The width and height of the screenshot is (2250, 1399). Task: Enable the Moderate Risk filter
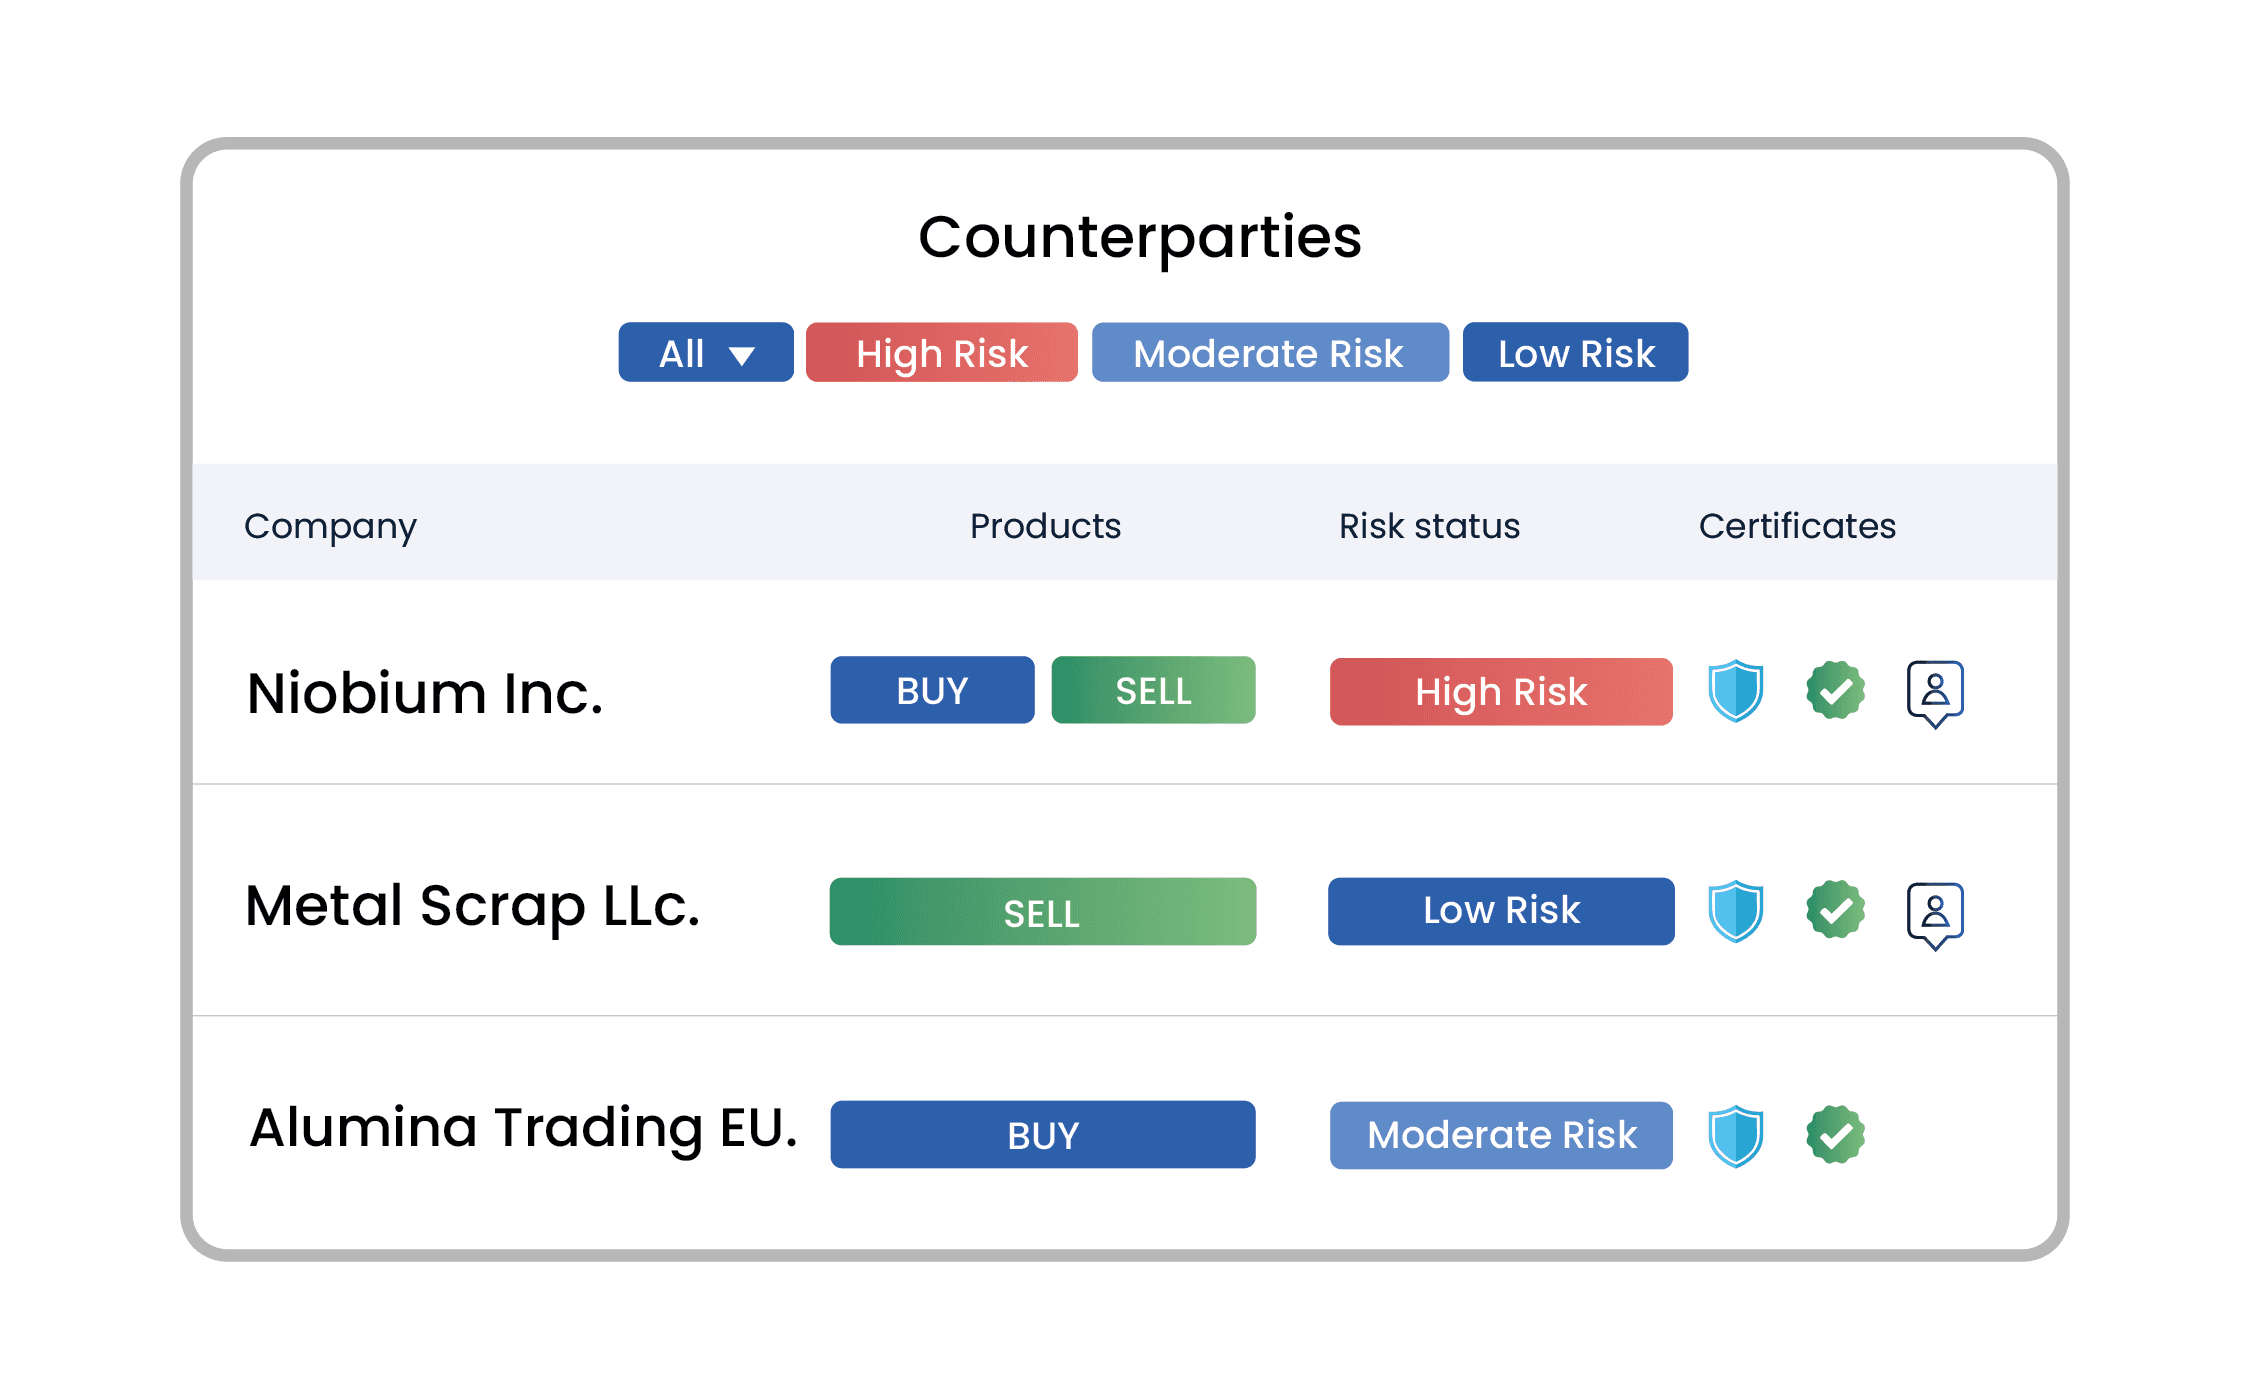click(x=1270, y=353)
